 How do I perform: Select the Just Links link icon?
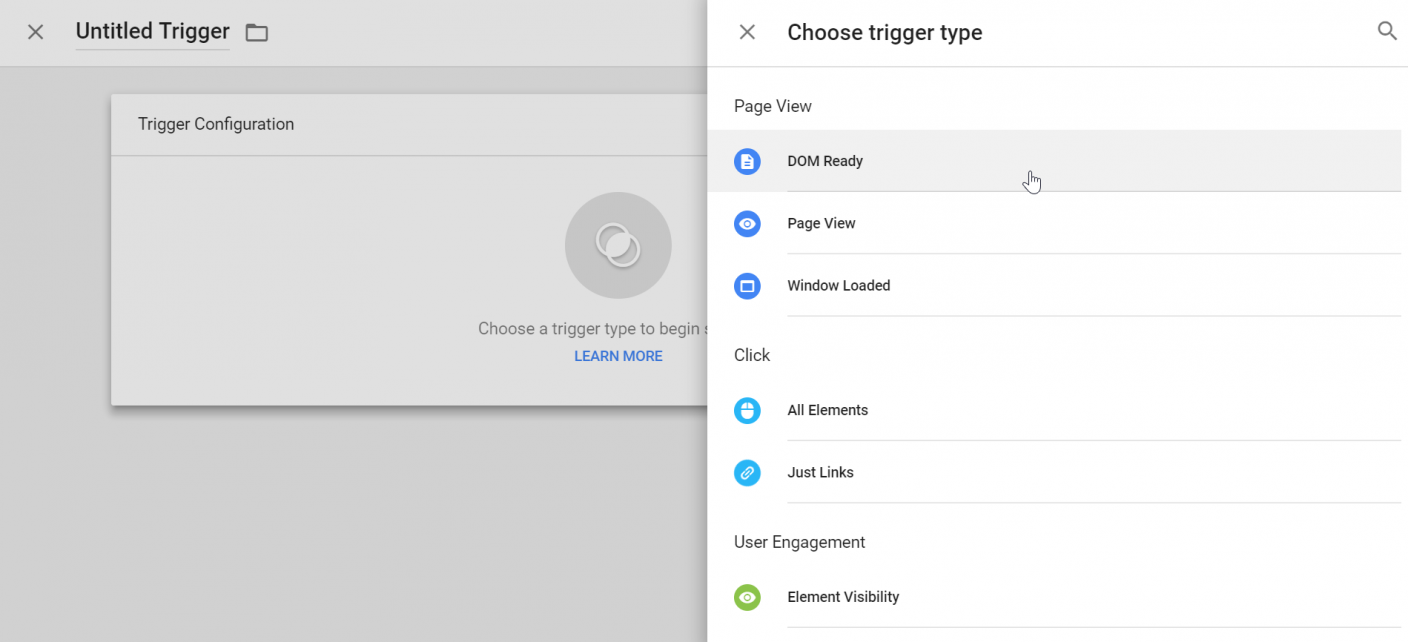coord(748,472)
